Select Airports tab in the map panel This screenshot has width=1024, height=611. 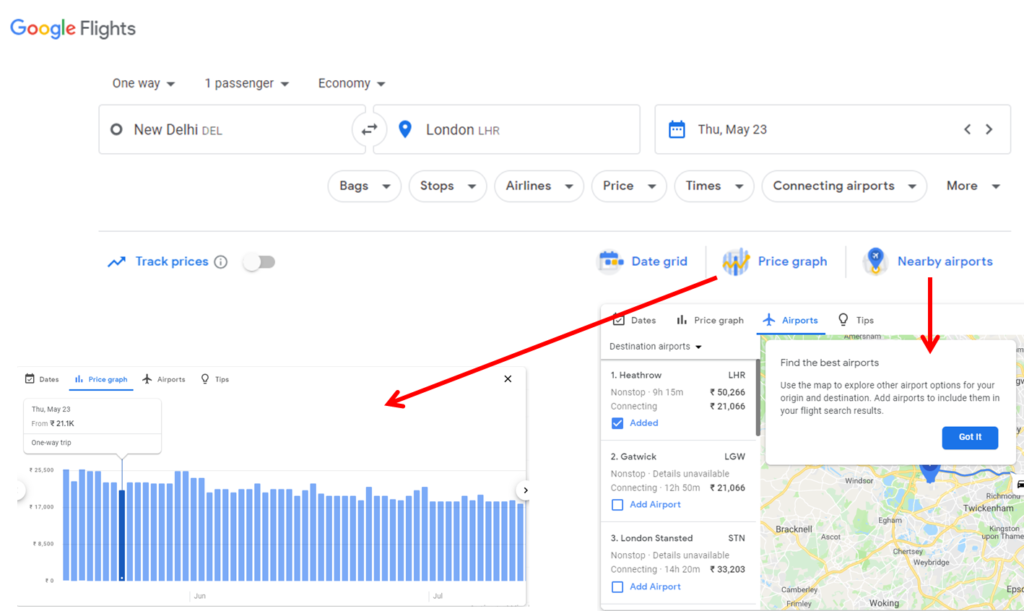point(790,320)
